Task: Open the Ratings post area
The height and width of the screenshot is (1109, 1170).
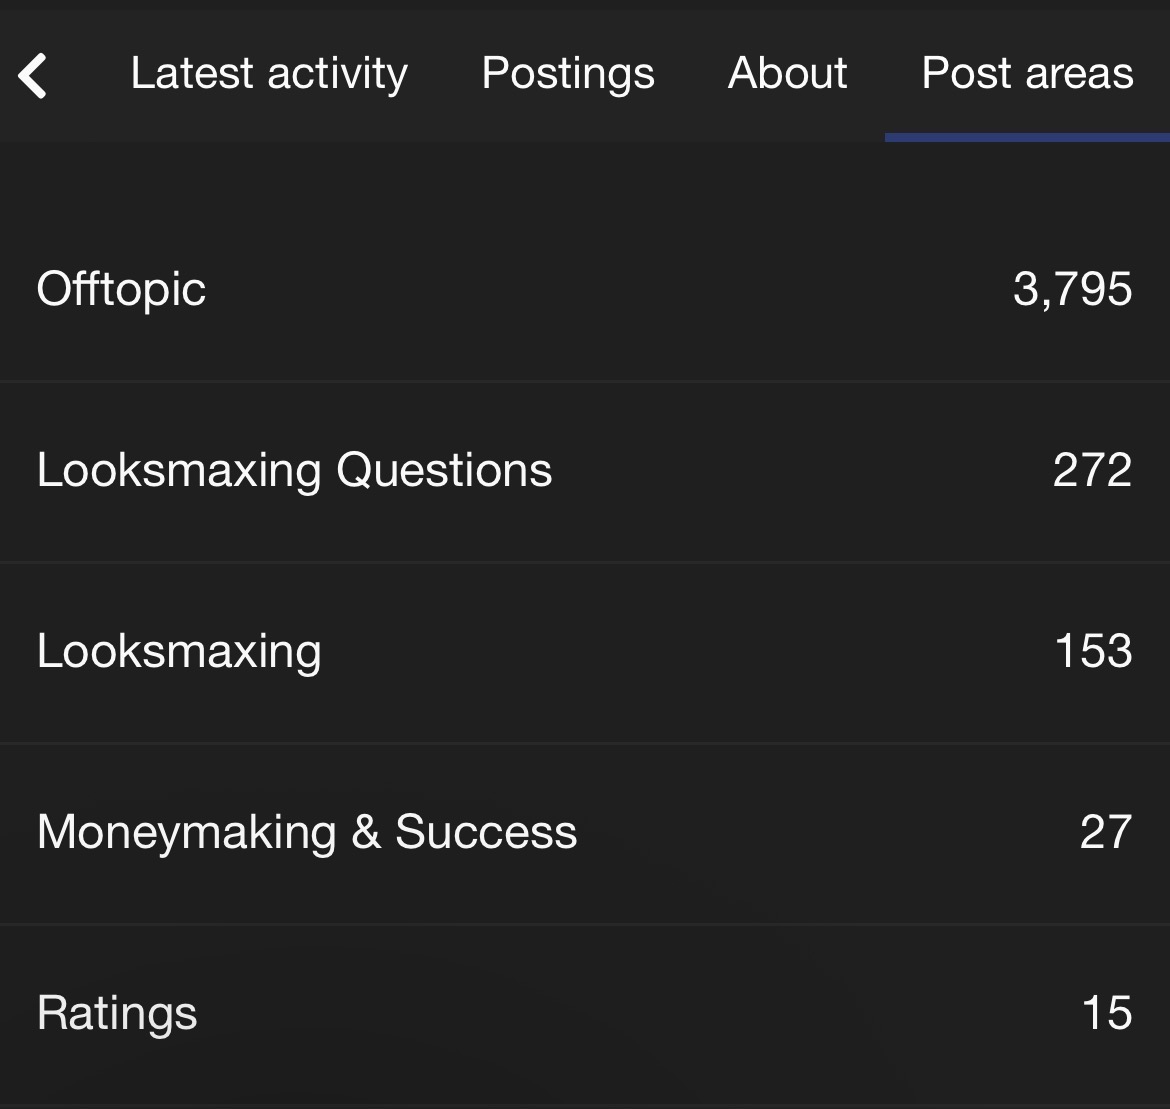Action: click(117, 1013)
